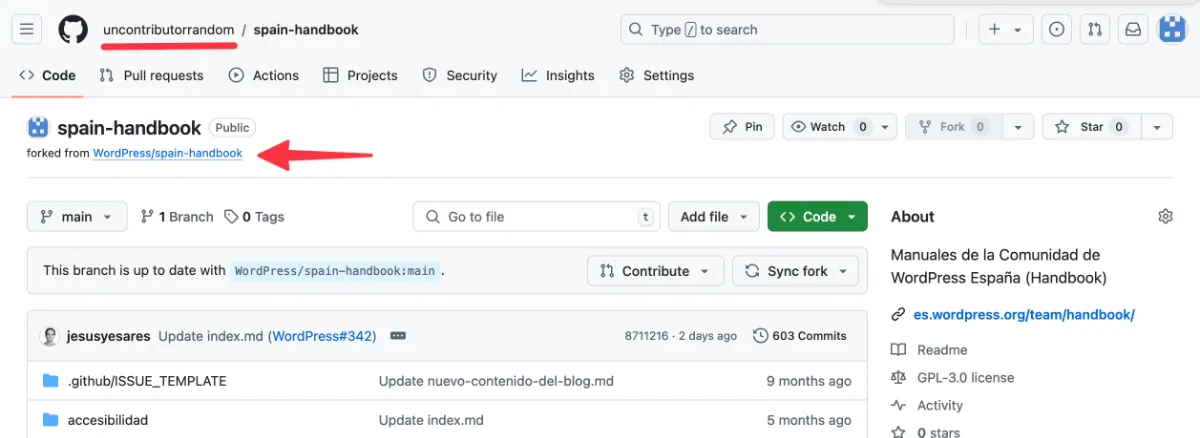Viewport: 1200px width, 438px height.
Task: Open the notifications inbox icon
Action: [1133, 30]
